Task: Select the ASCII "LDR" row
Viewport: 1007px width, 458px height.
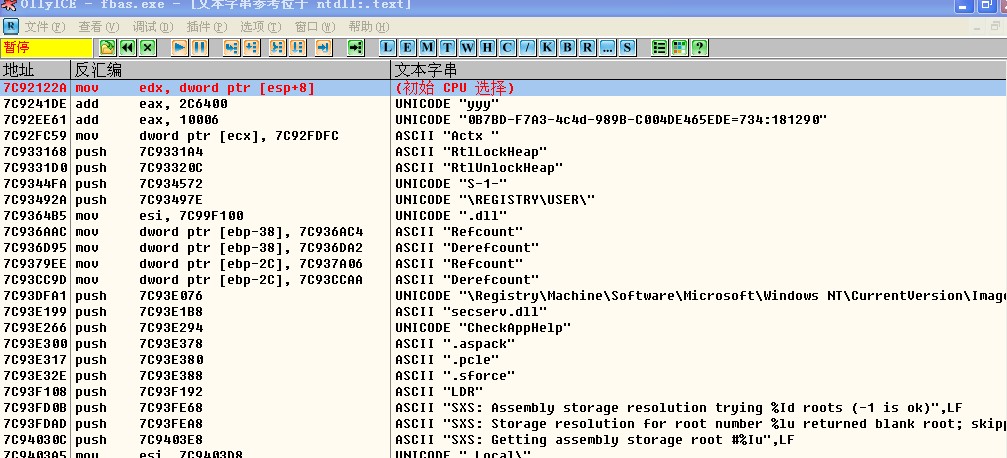Action: coord(503,392)
